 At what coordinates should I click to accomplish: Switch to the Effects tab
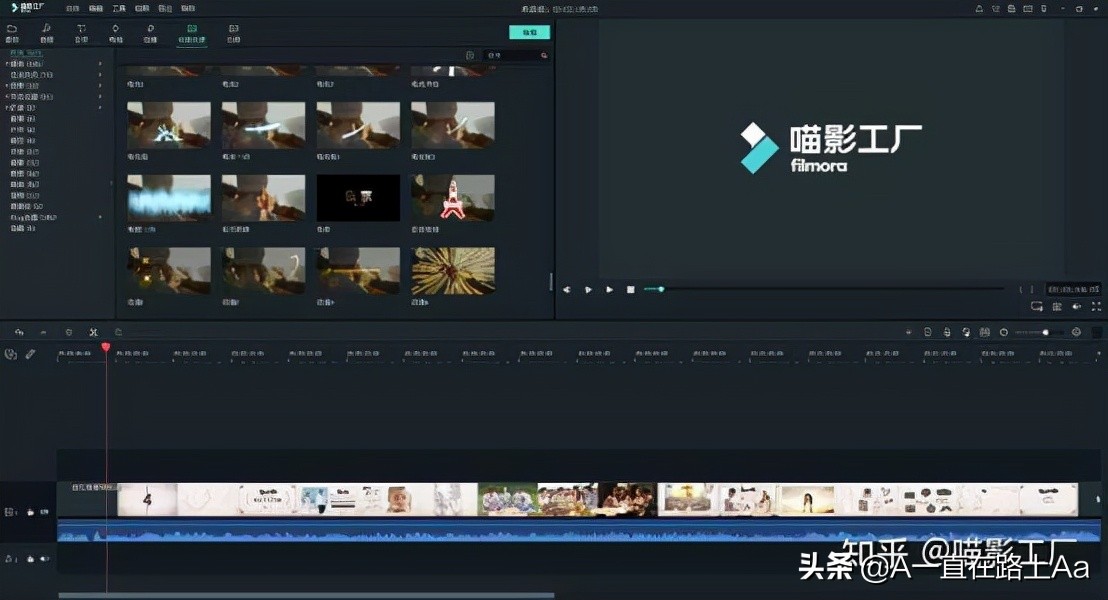click(151, 33)
